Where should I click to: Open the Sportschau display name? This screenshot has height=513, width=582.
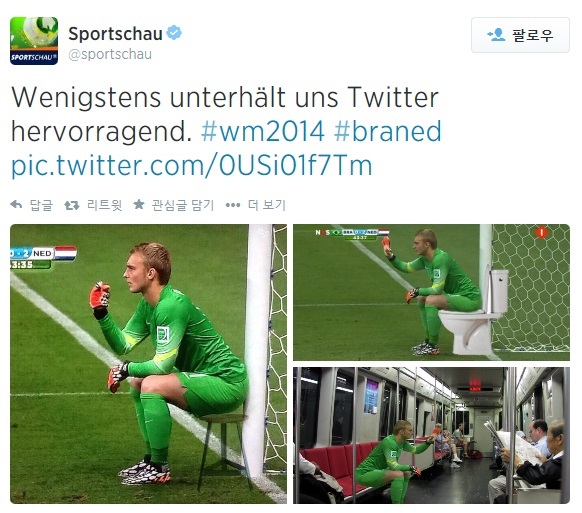pos(115,33)
